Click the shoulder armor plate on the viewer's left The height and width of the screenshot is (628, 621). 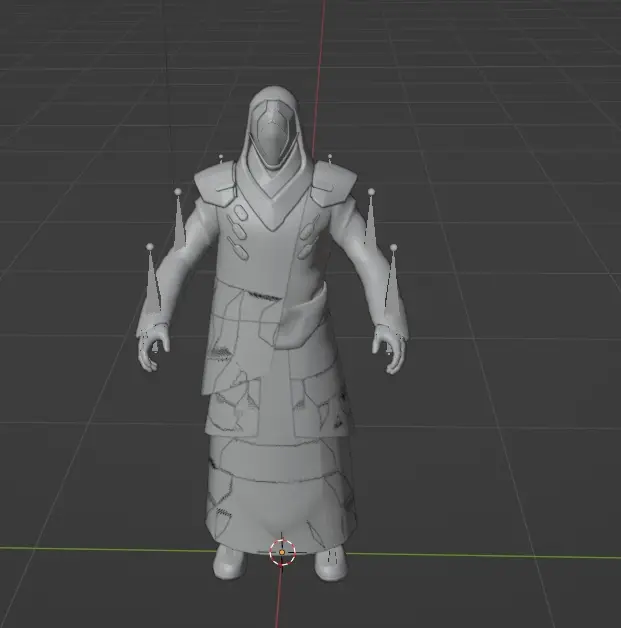pos(215,183)
